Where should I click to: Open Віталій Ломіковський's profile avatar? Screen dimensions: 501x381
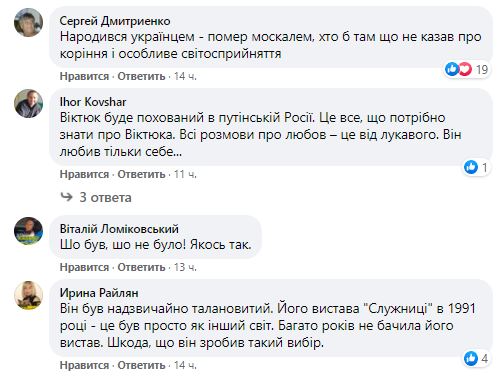coord(29,231)
